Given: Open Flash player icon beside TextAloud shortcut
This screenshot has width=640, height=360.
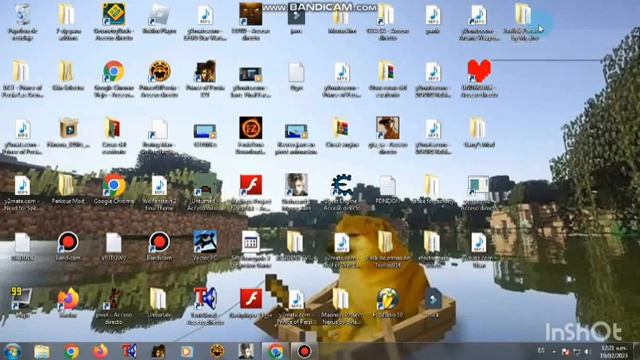Looking at the screenshot, I should pyautogui.click(x=251, y=299).
